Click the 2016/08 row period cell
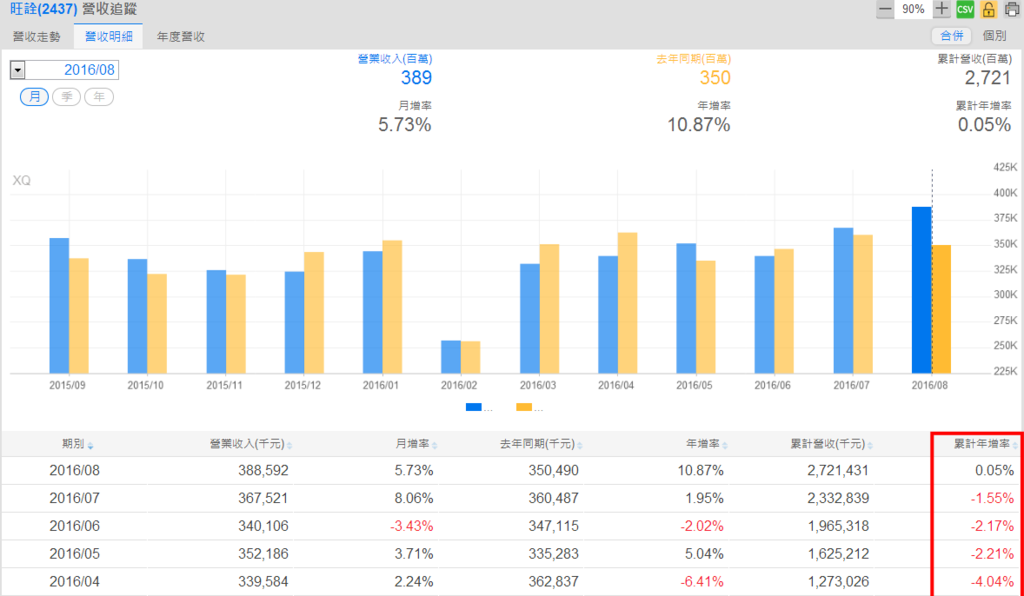 [74, 471]
